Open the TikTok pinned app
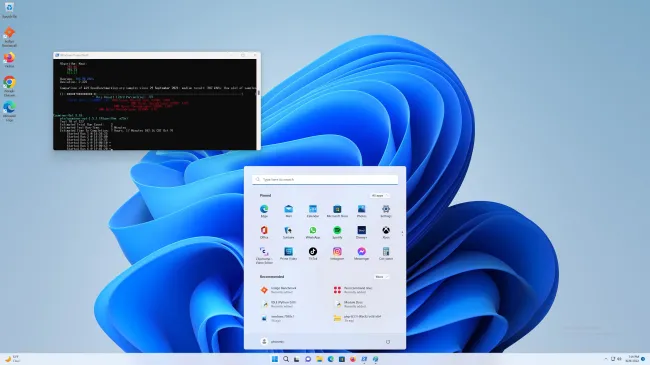Image resolution: width=650 pixels, height=365 pixels. [x=313, y=253]
